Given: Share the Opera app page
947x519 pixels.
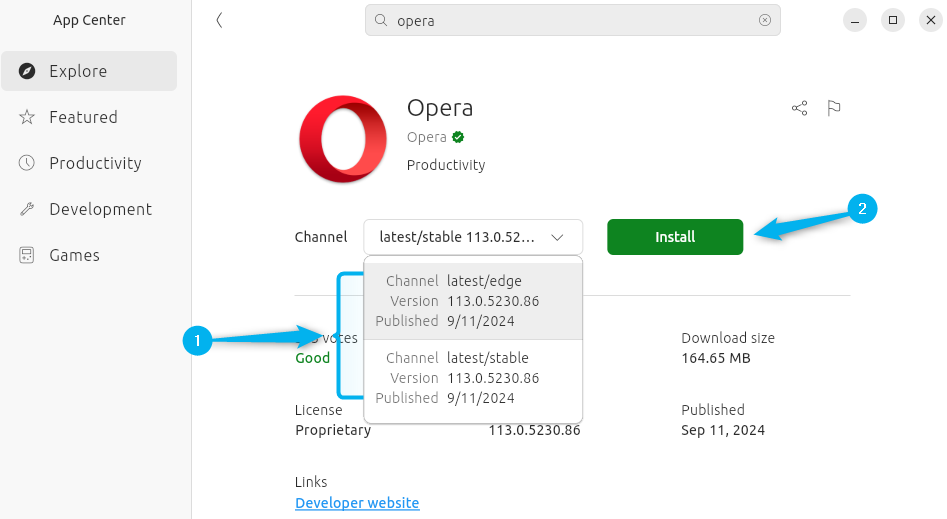Looking at the screenshot, I should (799, 108).
